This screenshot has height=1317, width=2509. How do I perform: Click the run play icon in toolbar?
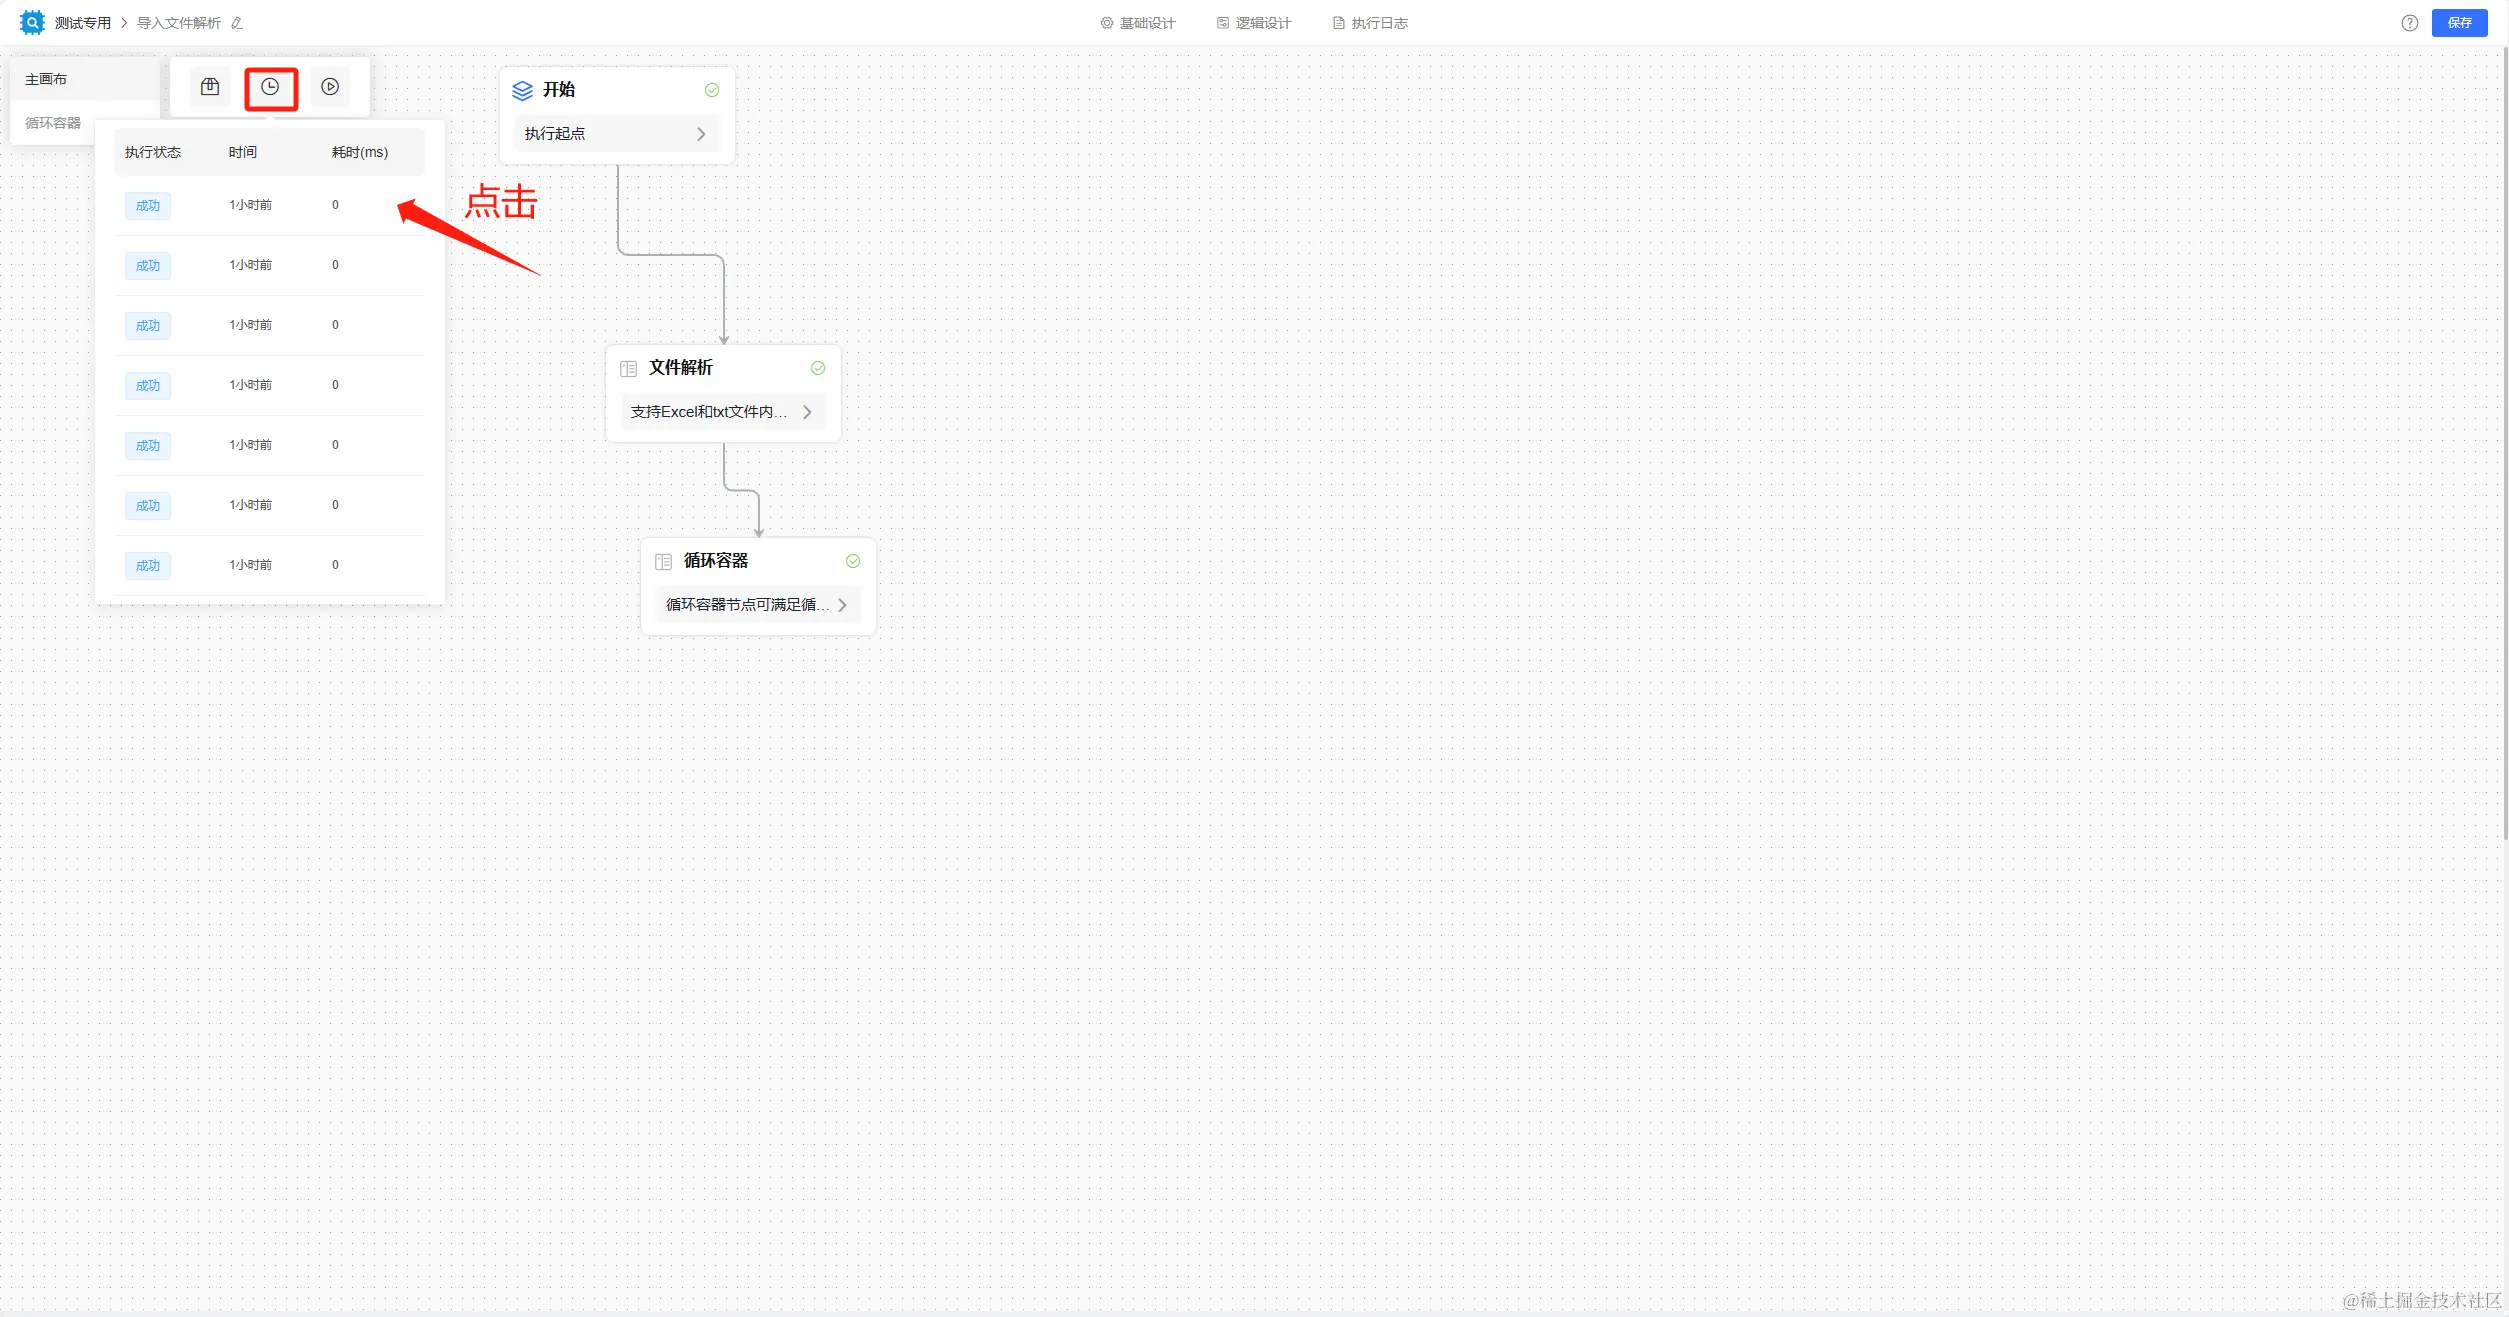click(x=330, y=88)
